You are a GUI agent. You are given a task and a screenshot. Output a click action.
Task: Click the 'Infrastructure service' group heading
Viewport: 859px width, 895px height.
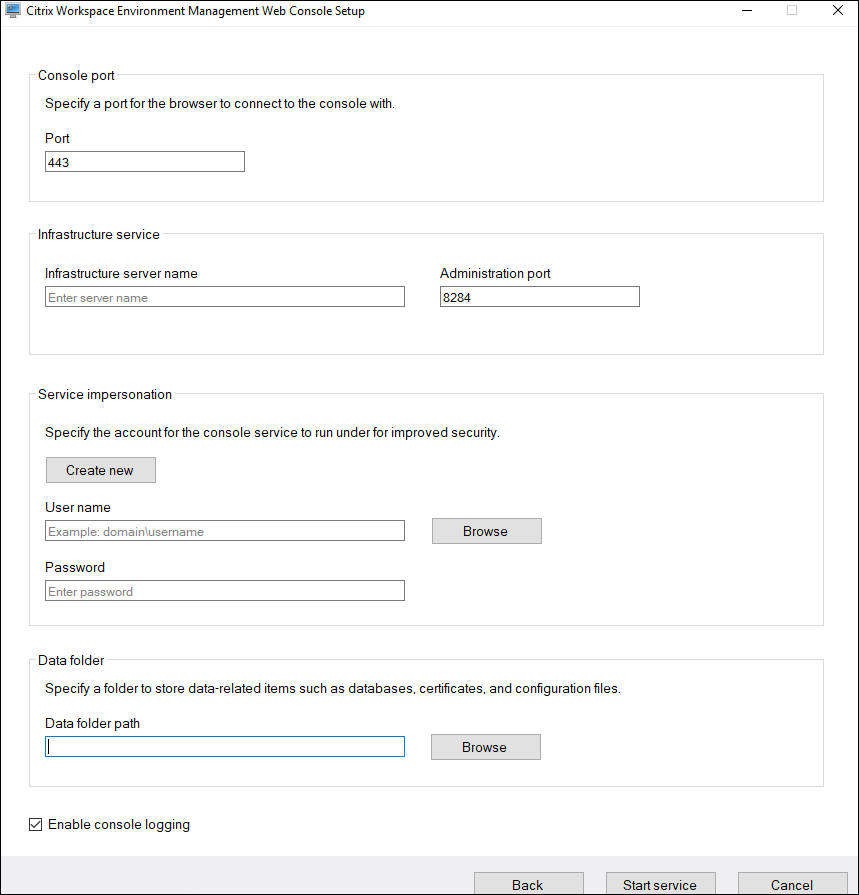[x=99, y=235]
